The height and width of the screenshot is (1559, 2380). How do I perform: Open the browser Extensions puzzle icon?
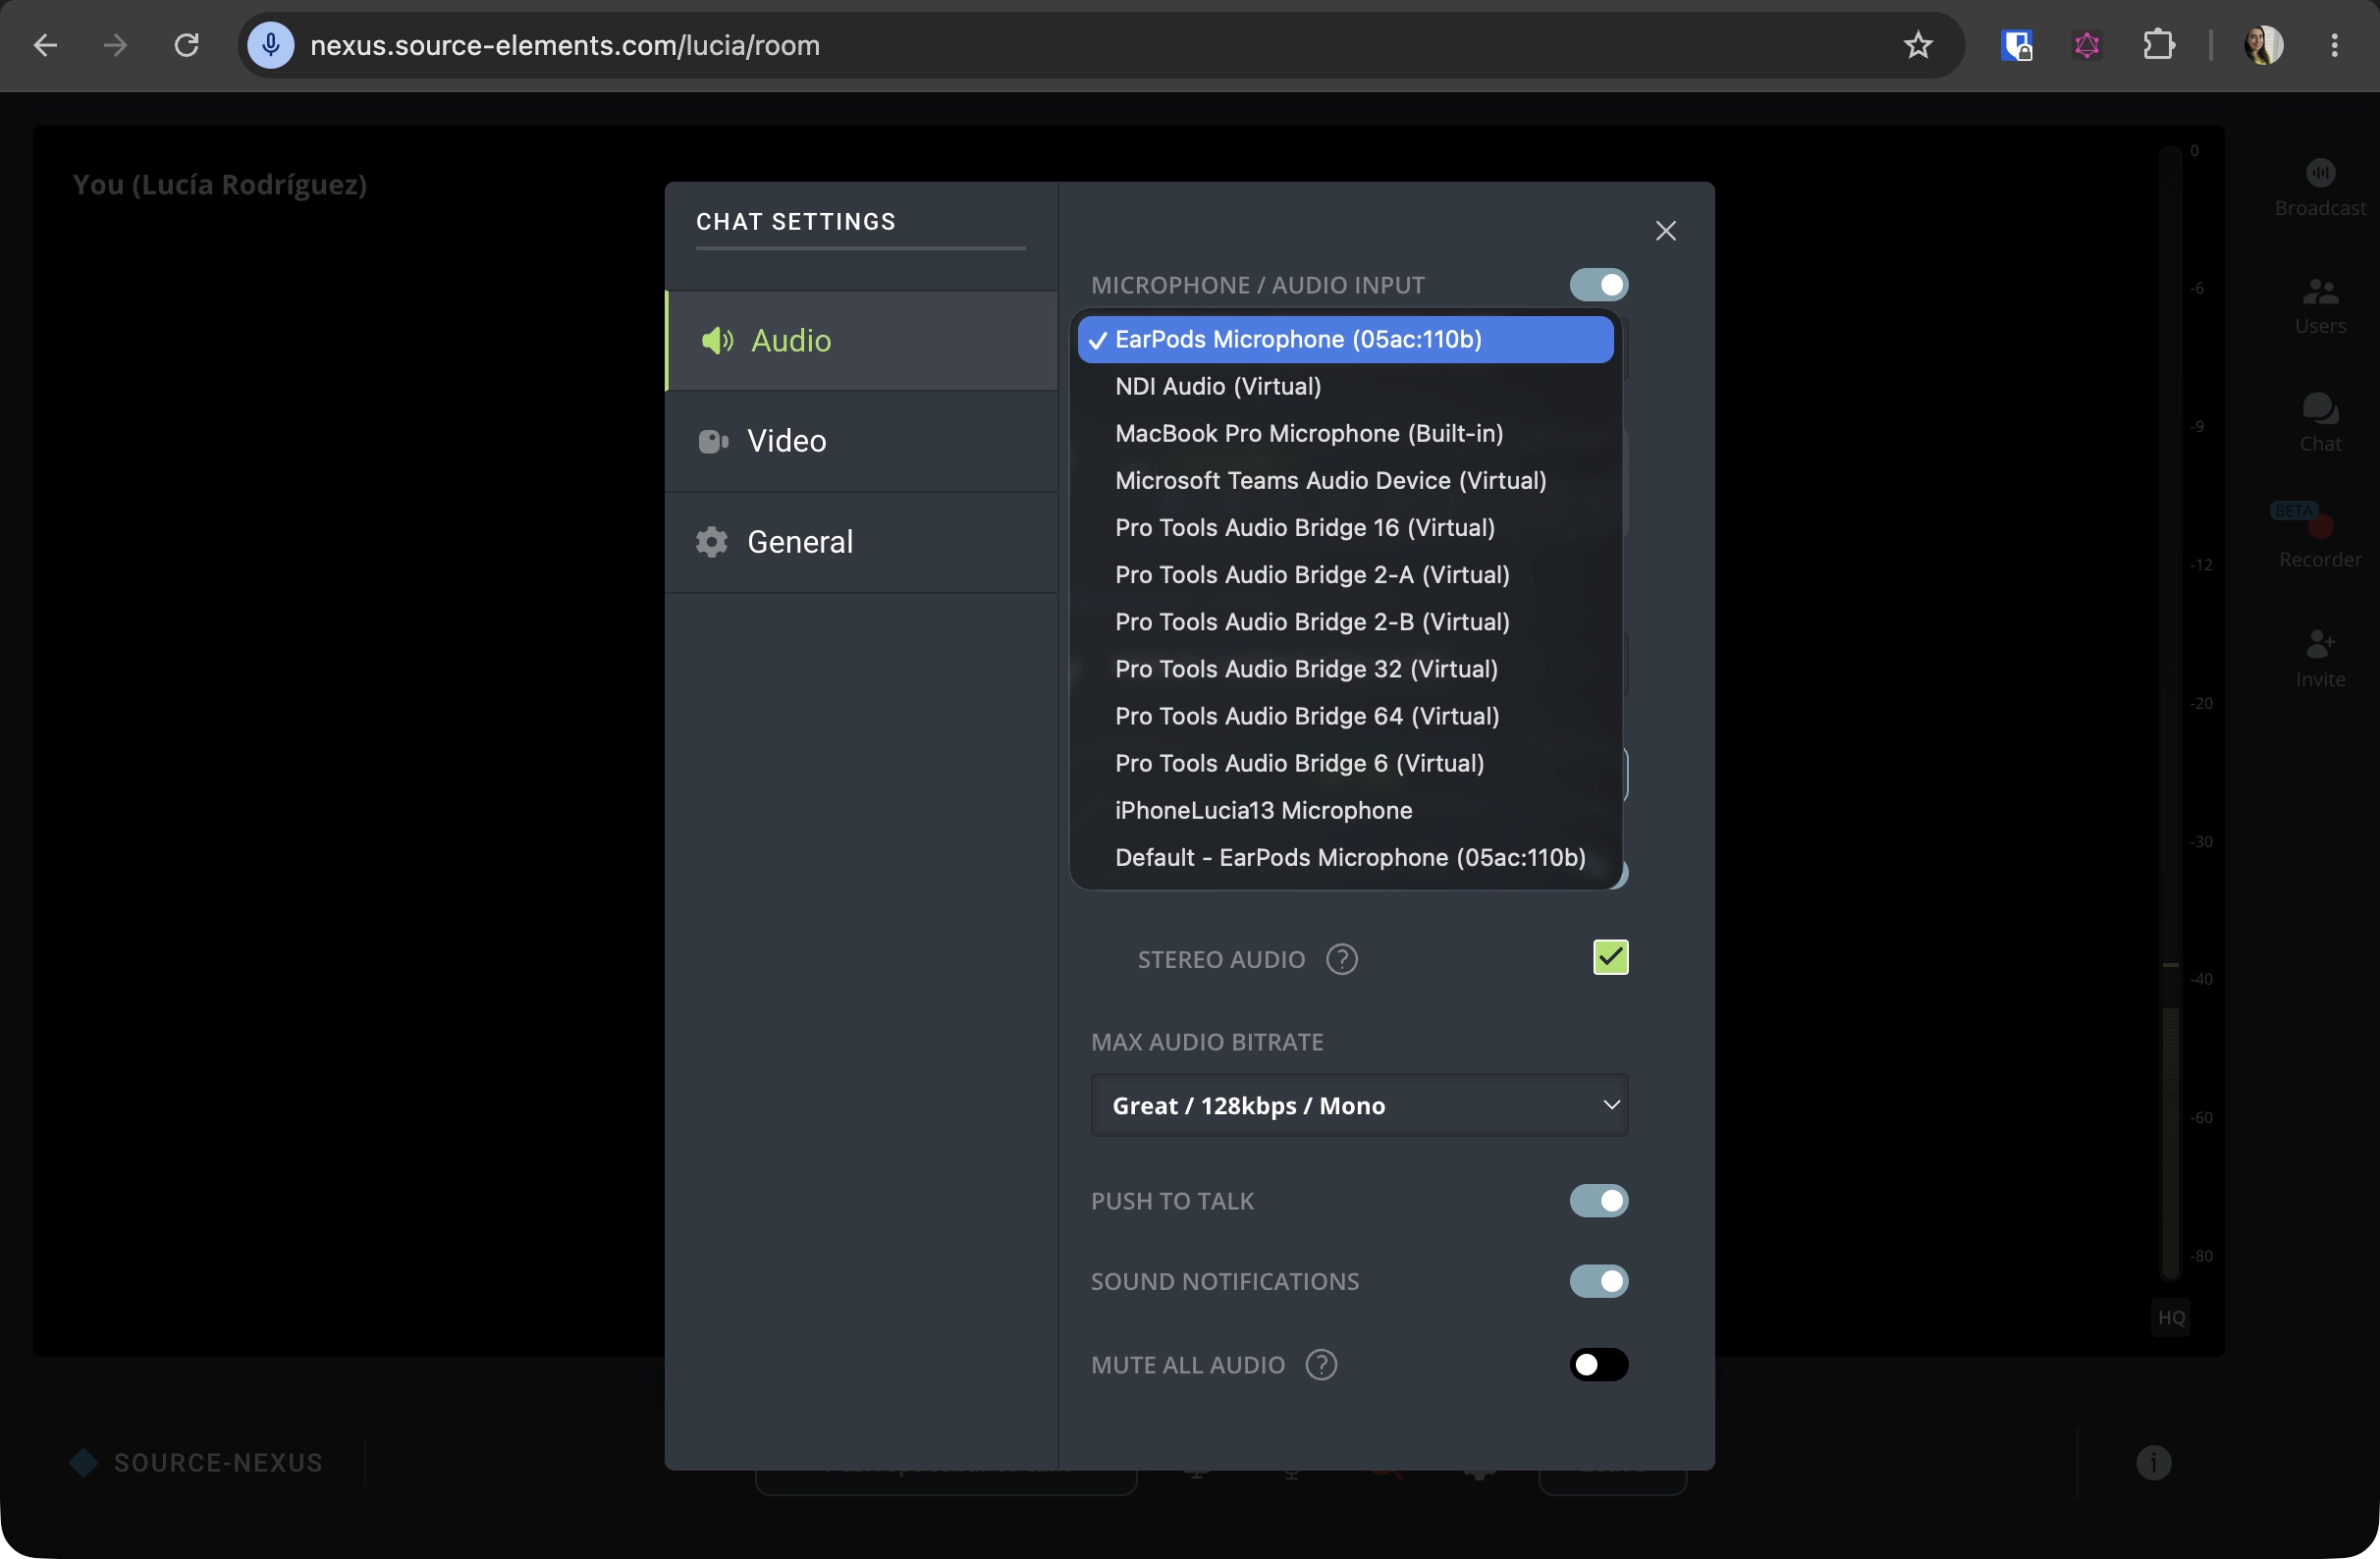2159,45
